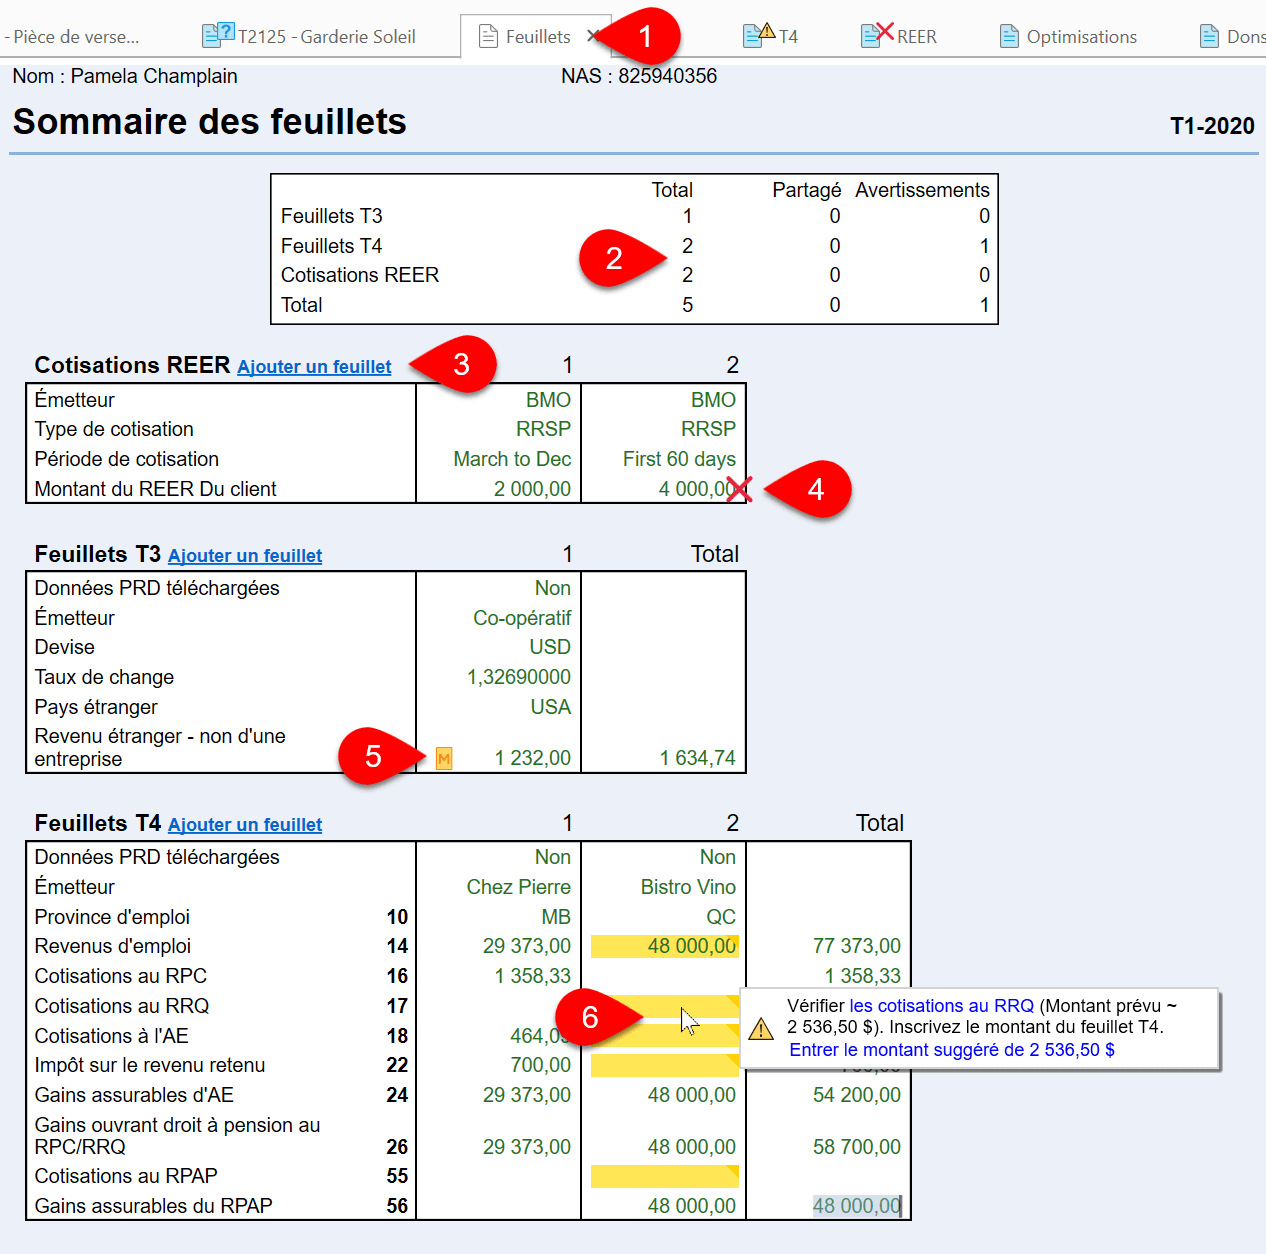Click the Feuillets tab page icon
The width and height of the screenshot is (1266, 1254).
489,37
